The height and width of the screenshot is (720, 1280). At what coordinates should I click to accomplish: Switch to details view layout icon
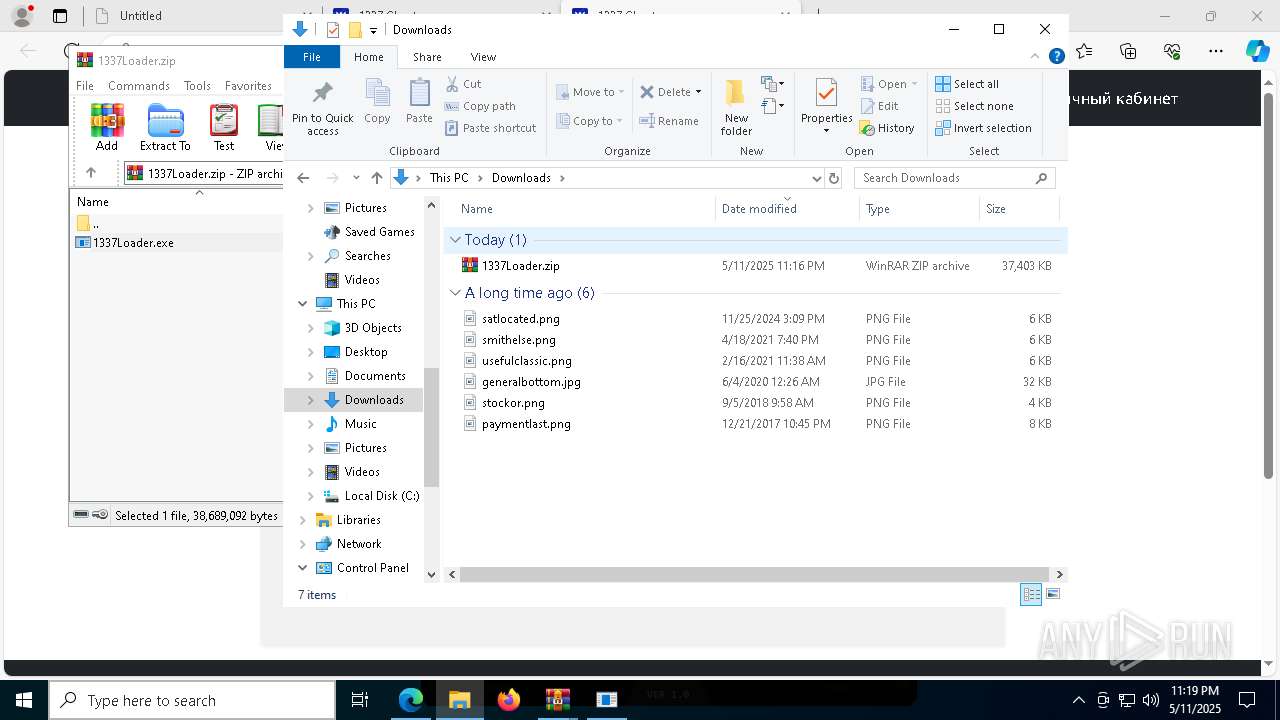pyautogui.click(x=1031, y=594)
